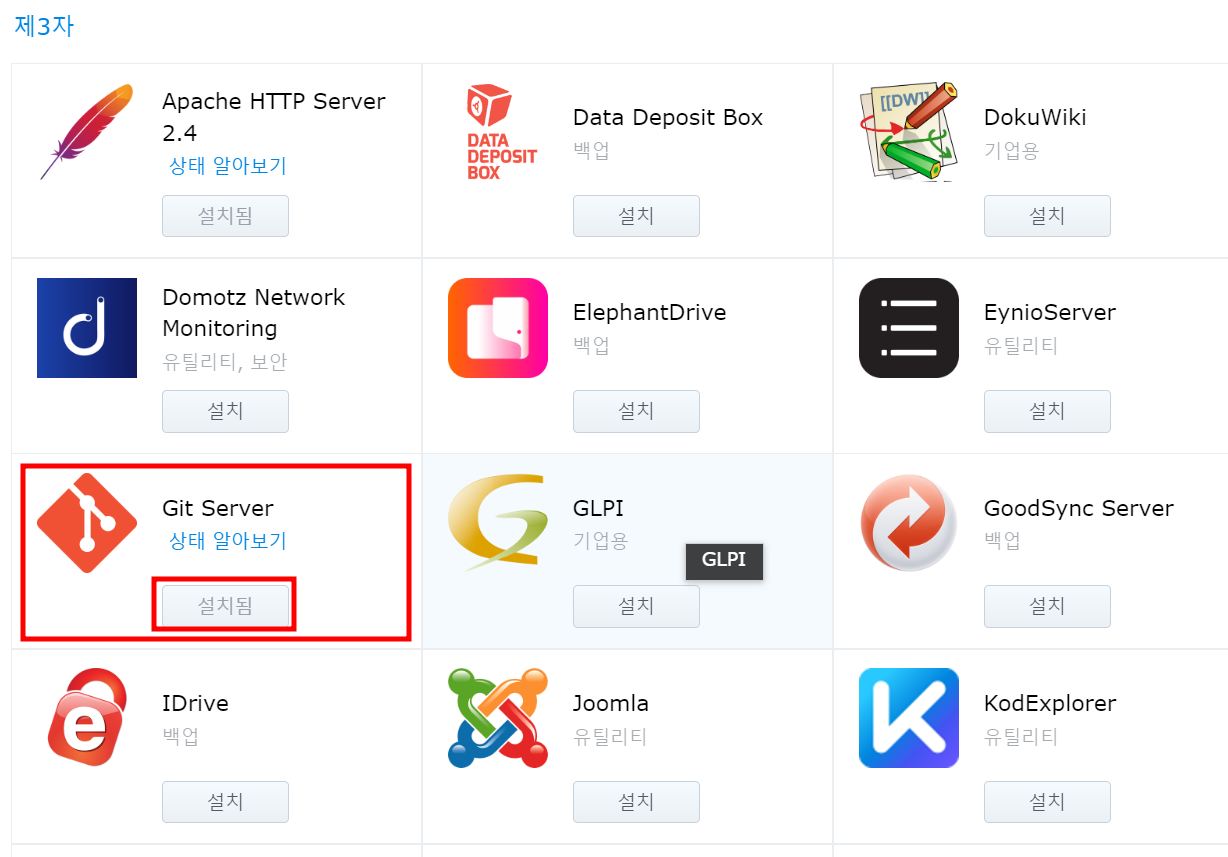Screen dimensions: 1228x857
Task: Click the 백업 category under Data Deposit Box
Action: (591, 151)
